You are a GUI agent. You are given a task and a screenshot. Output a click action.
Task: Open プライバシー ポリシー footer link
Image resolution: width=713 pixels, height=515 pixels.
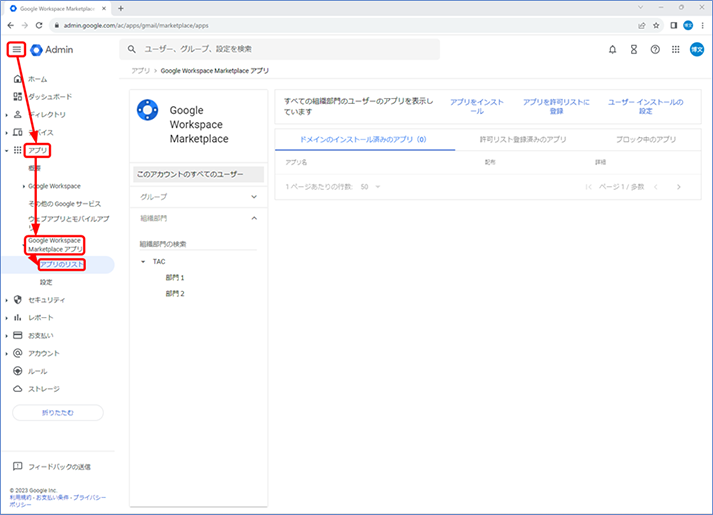pos(57,501)
